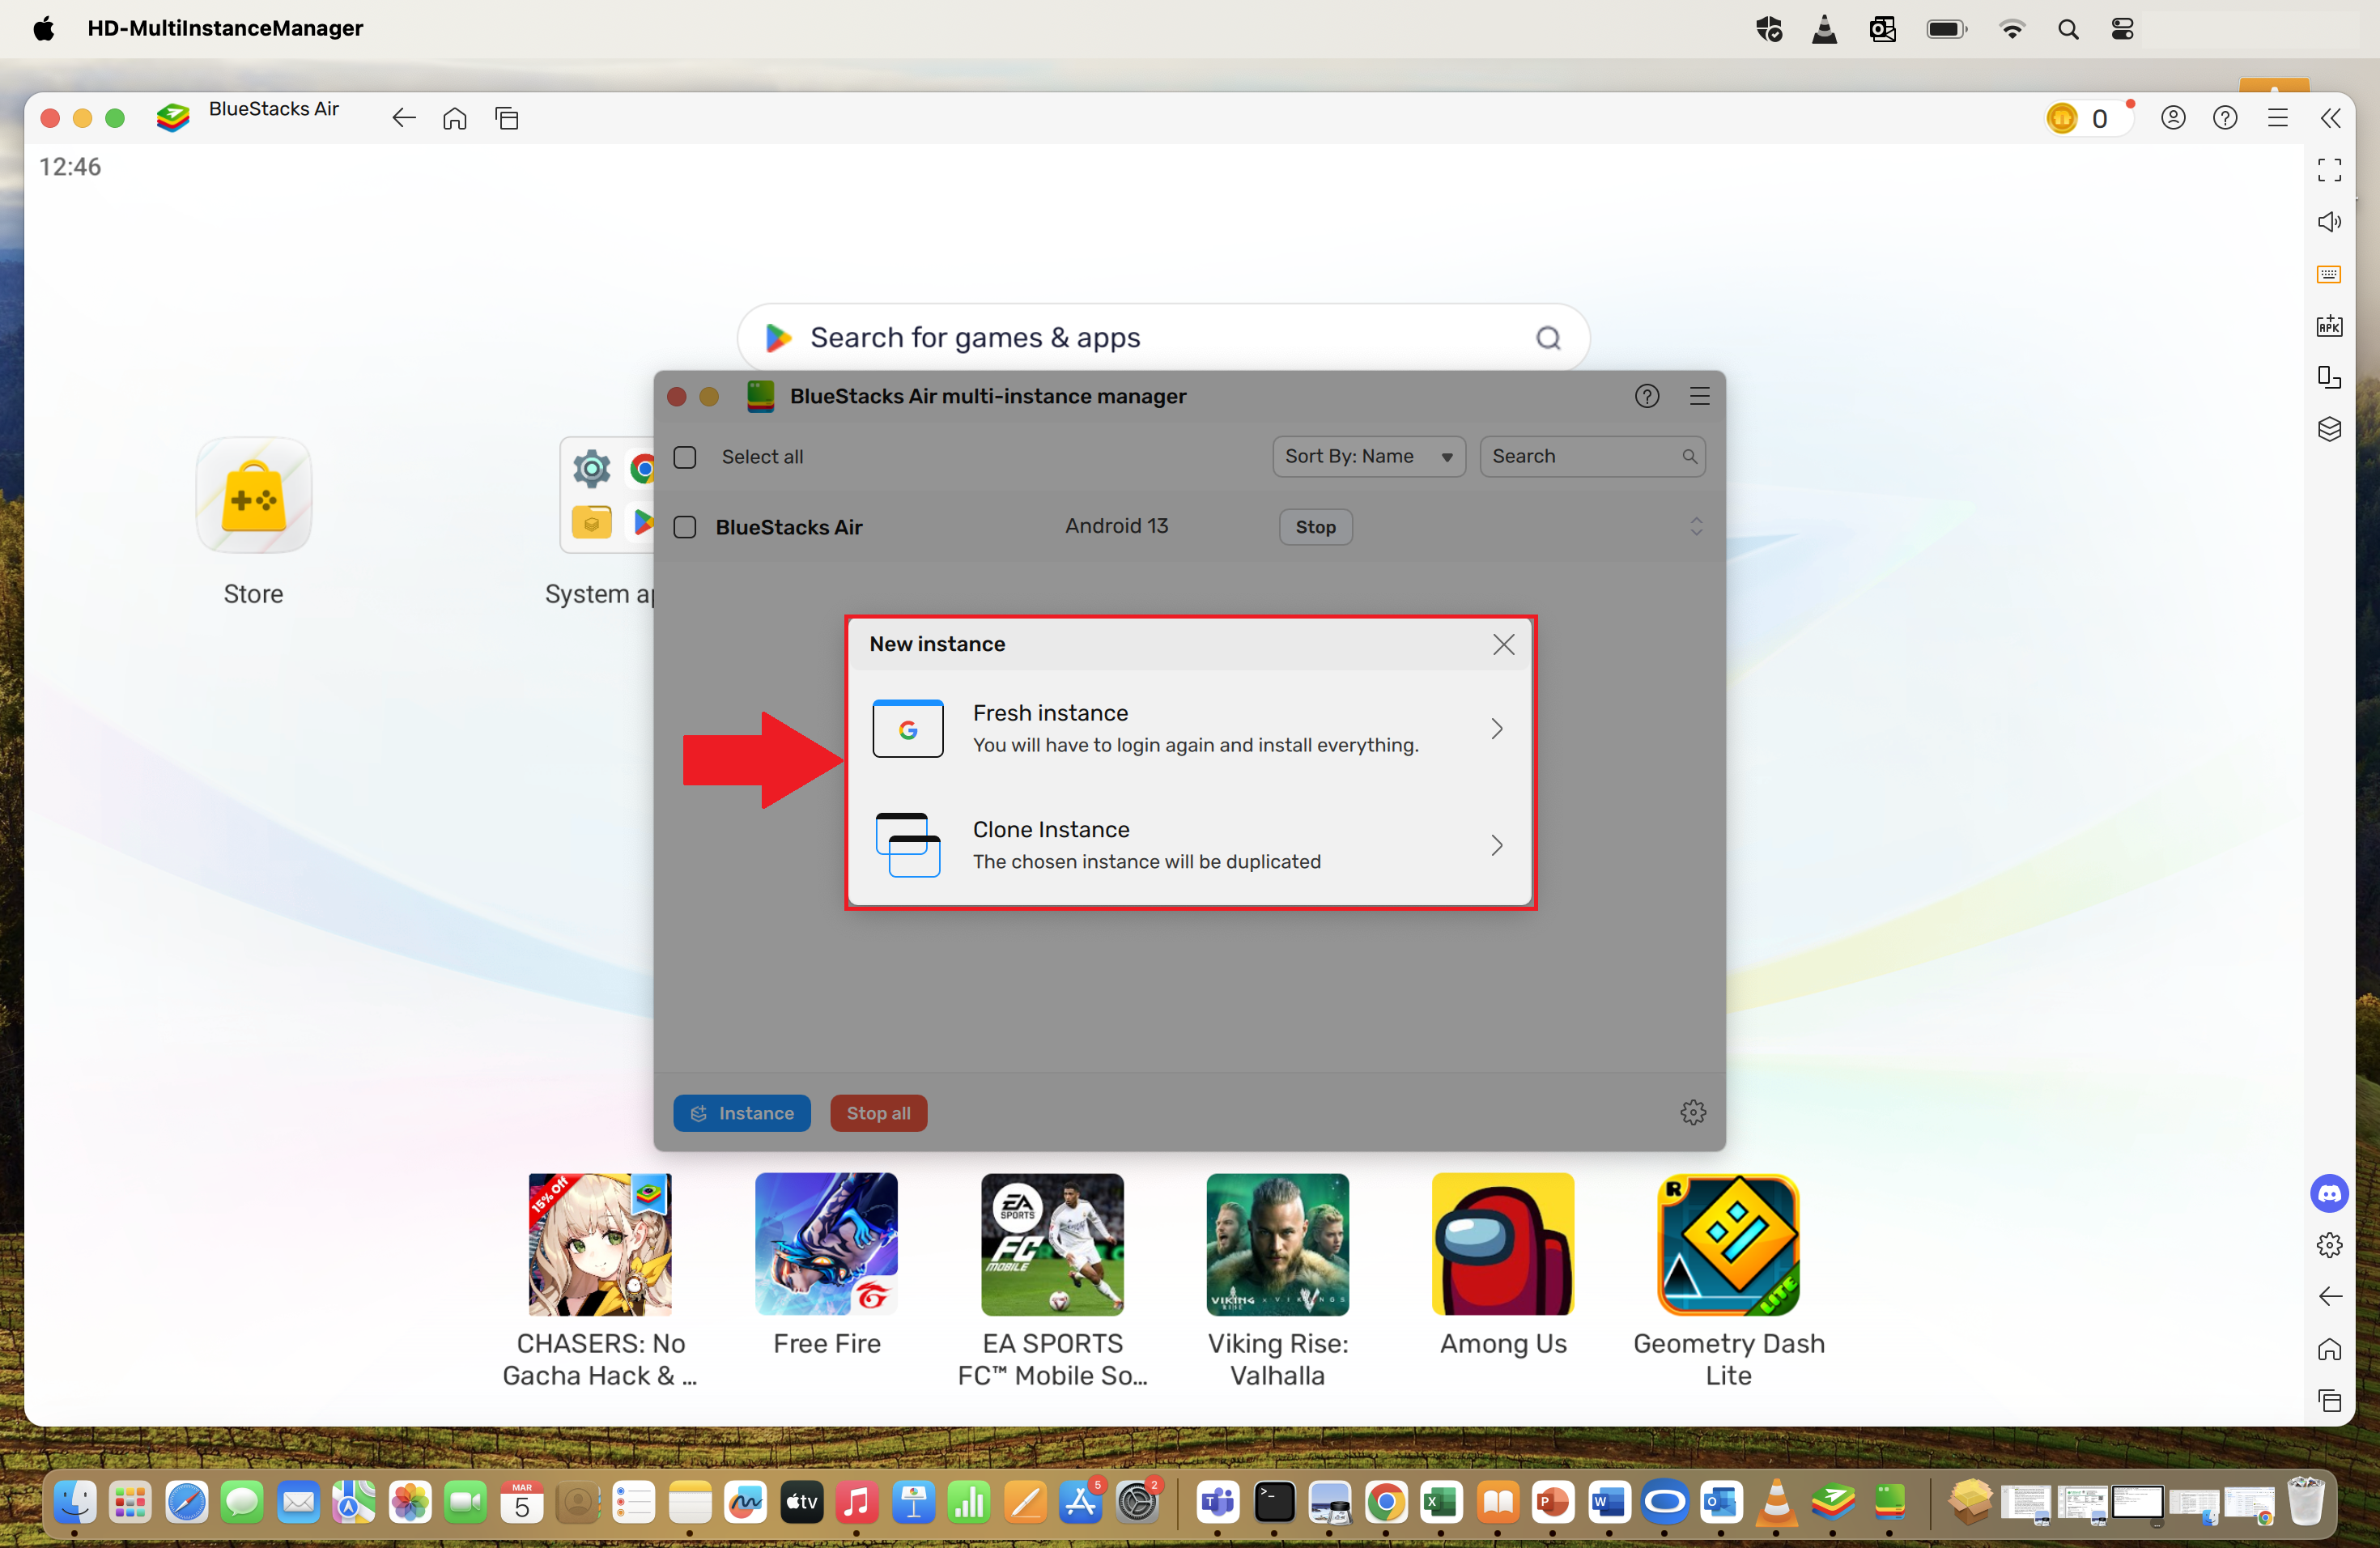The height and width of the screenshot is (1548, 2380).
Task: Check the Select all checkbox
Action: [685, 457]
